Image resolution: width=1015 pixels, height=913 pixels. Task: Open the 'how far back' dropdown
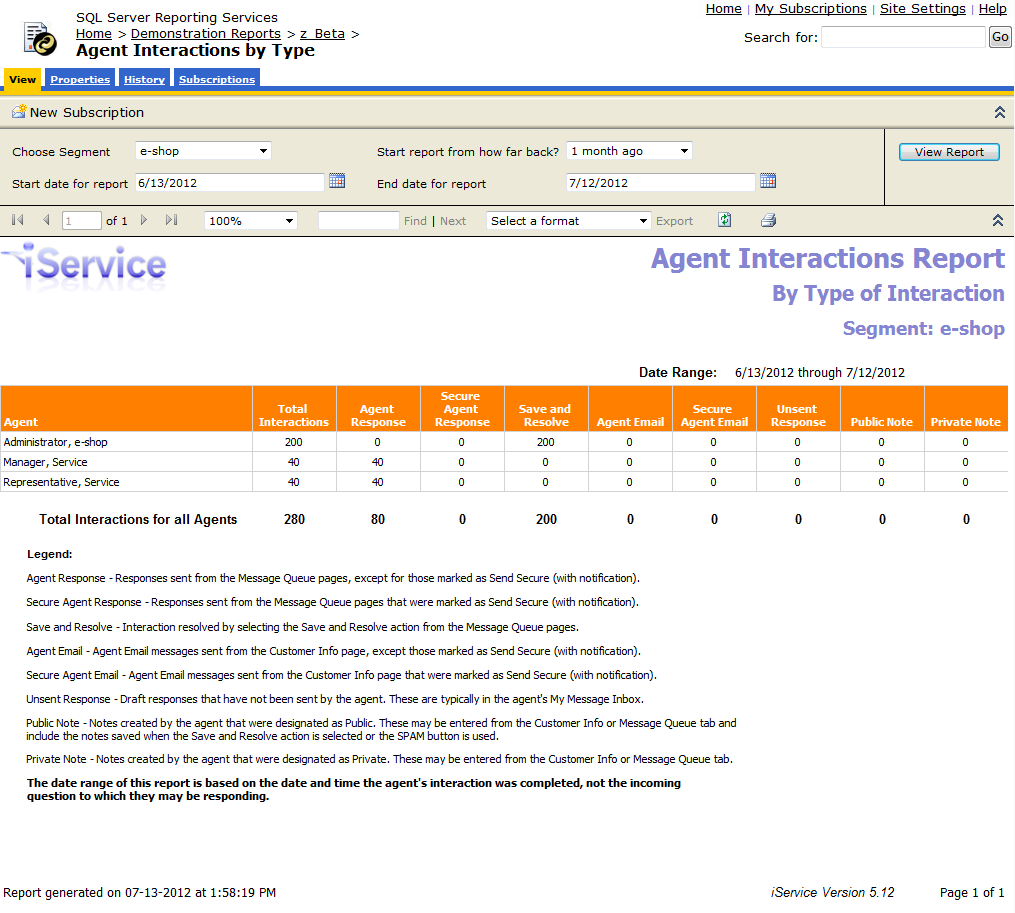pos(629,151)
